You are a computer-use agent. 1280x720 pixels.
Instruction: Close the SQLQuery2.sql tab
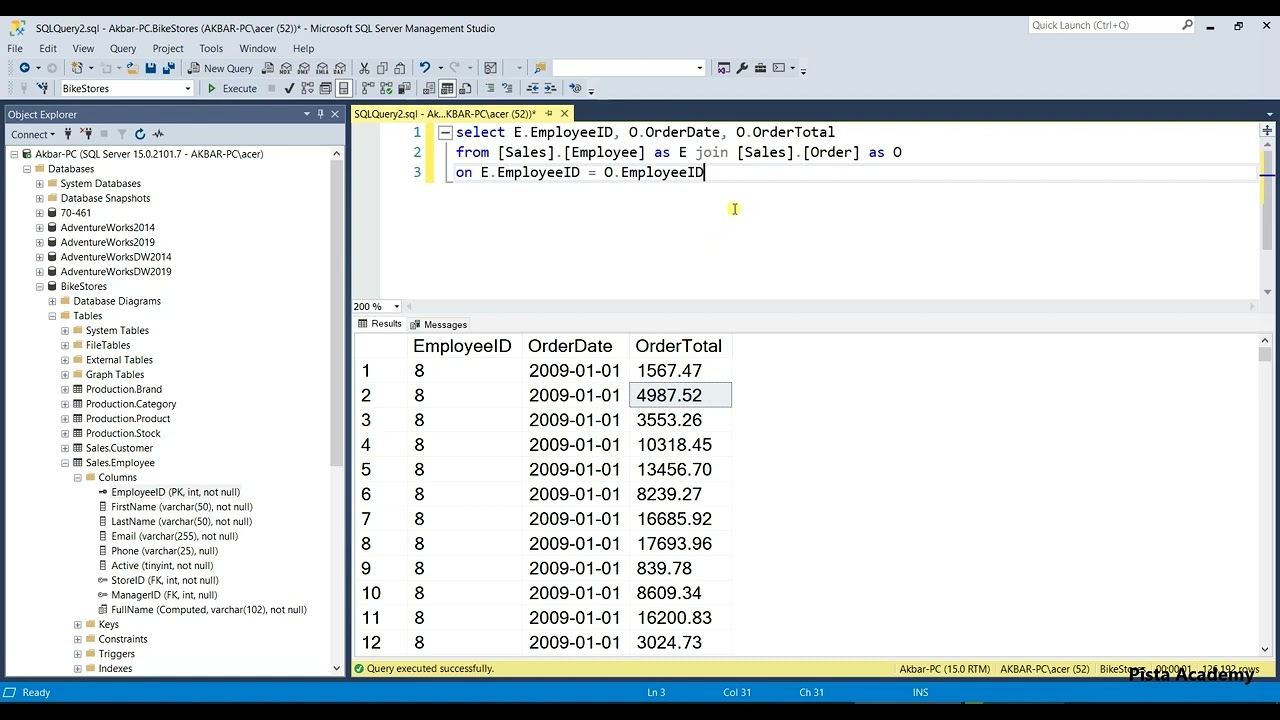click(x=564, y=114)
